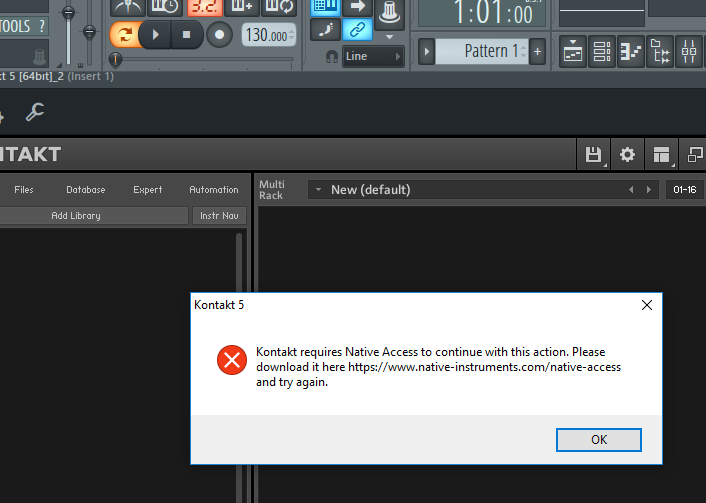Viewport: 706px width, 503px height.
Task: Toggle pattern/song mode orange button
Action: 124,35
